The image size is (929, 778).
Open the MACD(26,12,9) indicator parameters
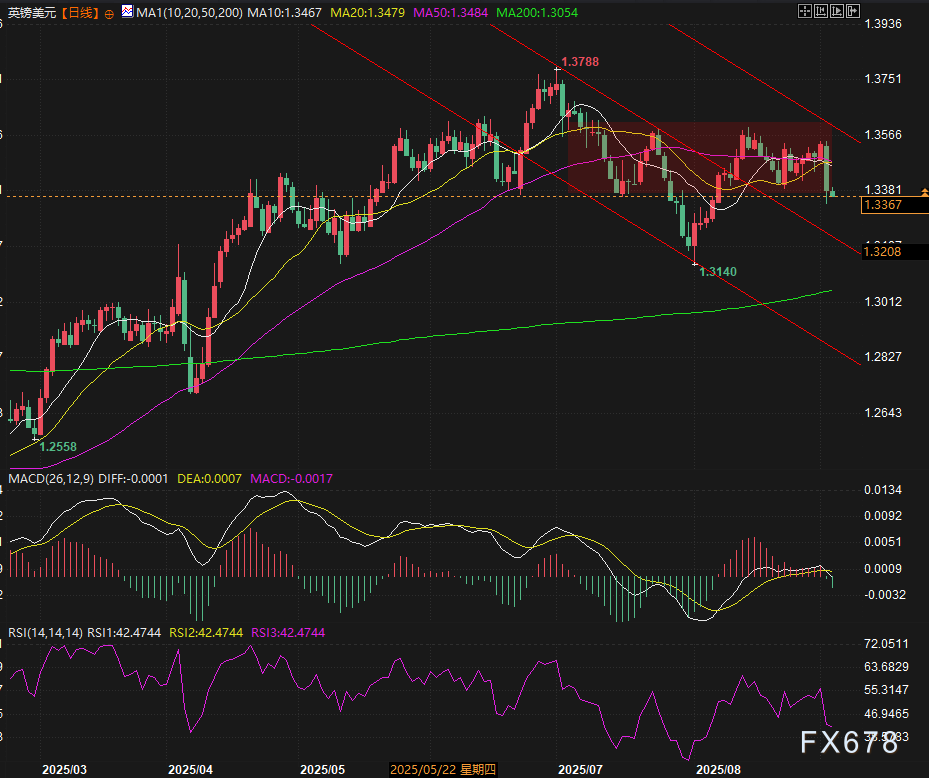(x=51, y=479)
